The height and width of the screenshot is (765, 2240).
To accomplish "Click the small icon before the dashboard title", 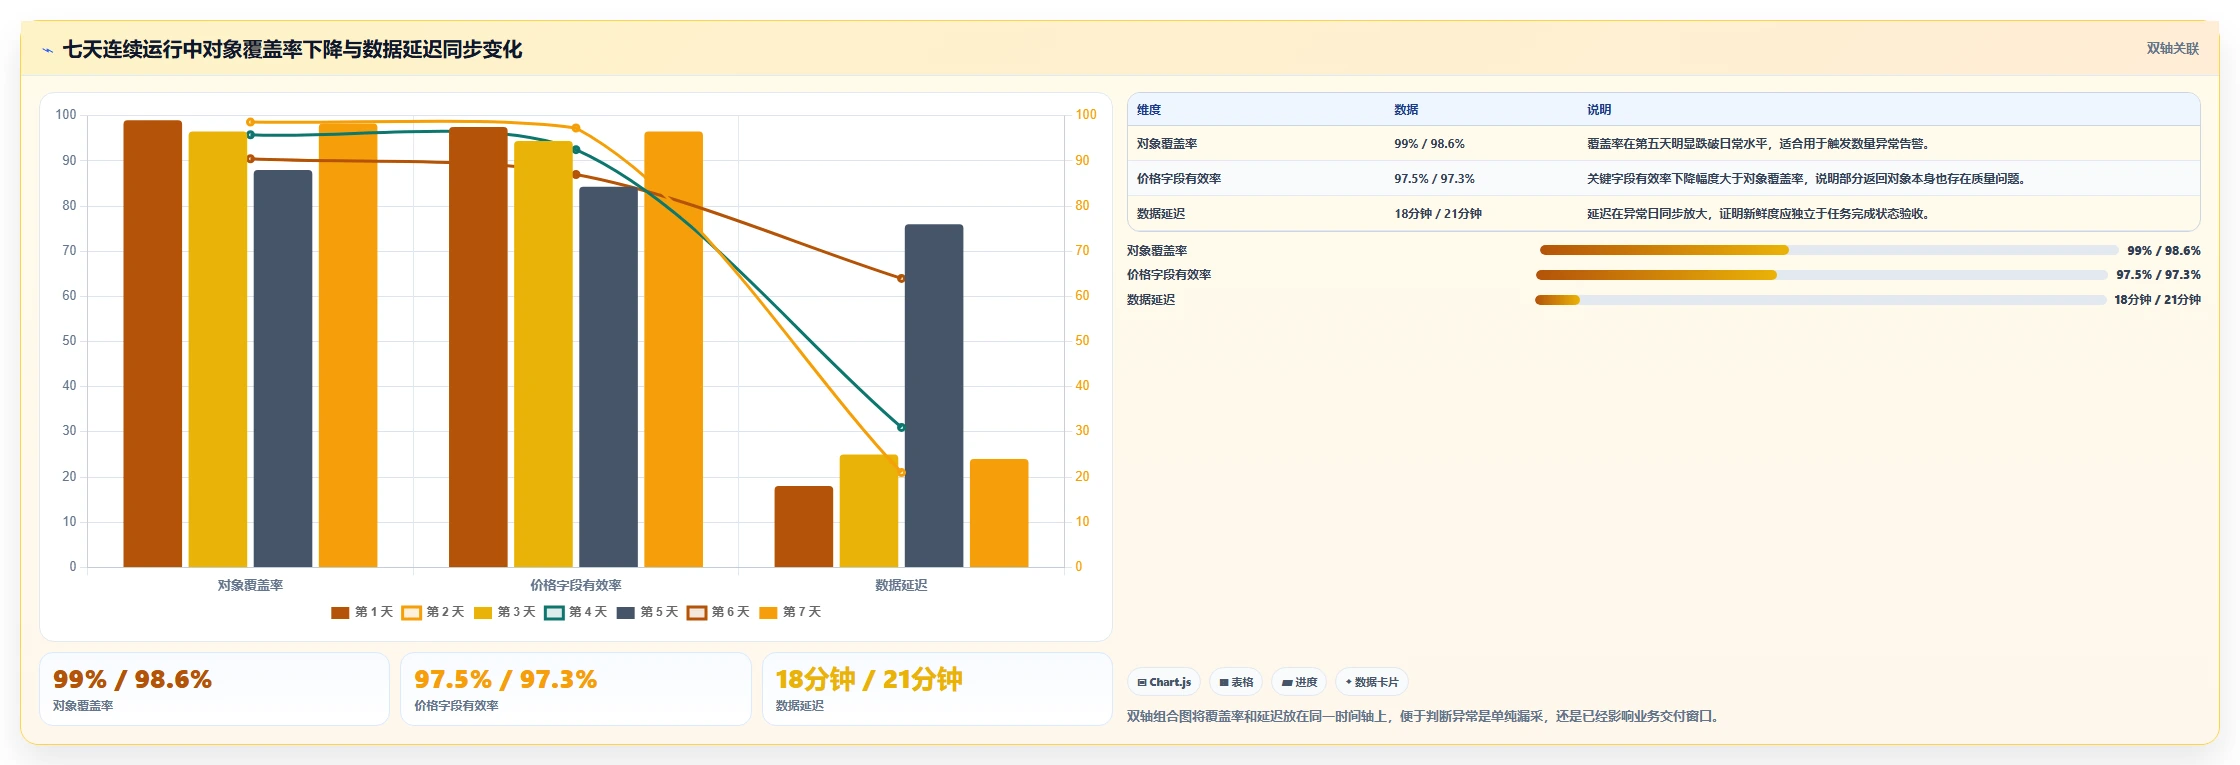I will pos(47,50).
